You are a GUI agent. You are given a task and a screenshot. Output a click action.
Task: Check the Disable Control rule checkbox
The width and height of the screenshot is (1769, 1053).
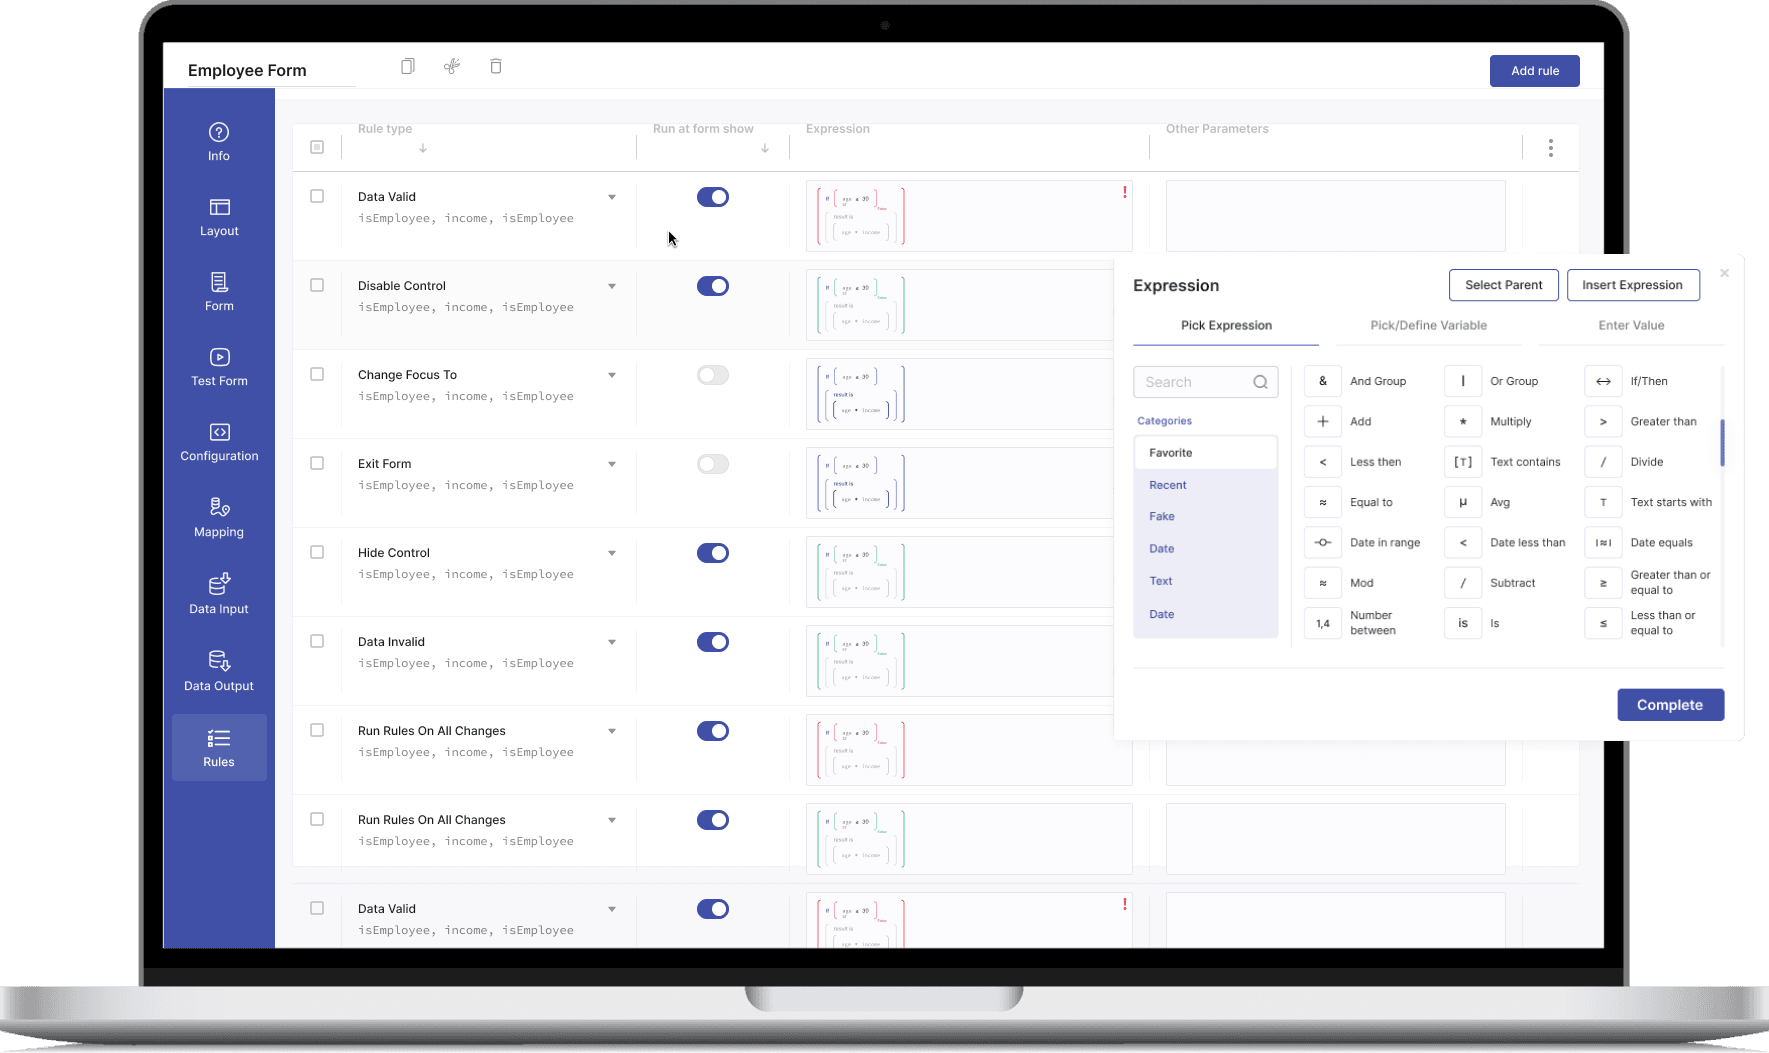(x=317, y=285)
